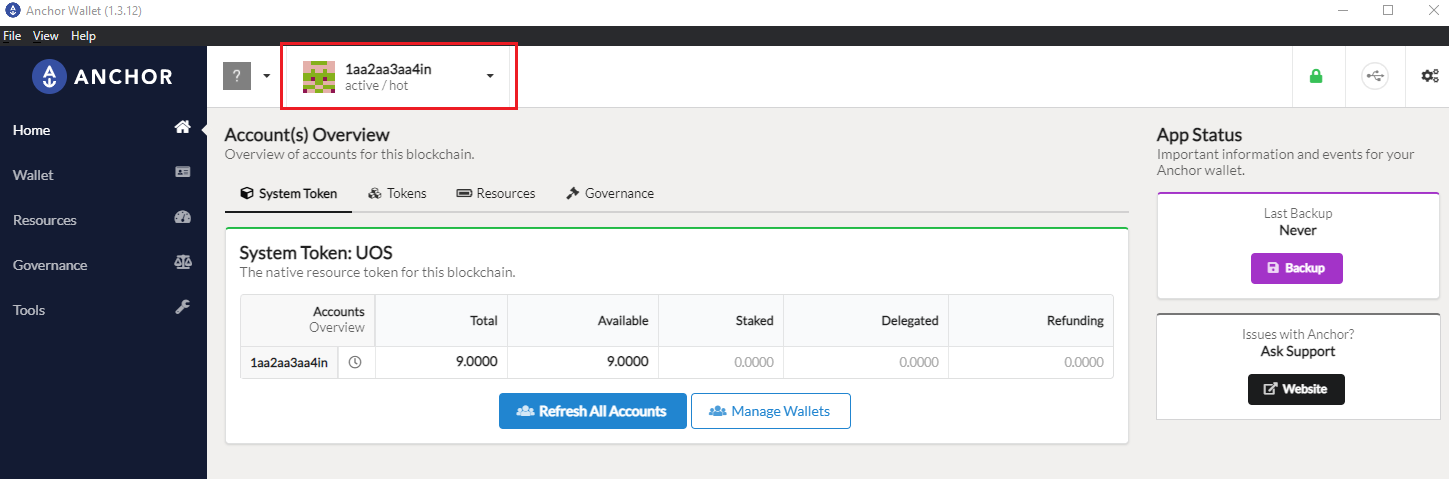Click Manage Wallets button
Viewport: 1449px width, 479px height.
pos(771,411)
